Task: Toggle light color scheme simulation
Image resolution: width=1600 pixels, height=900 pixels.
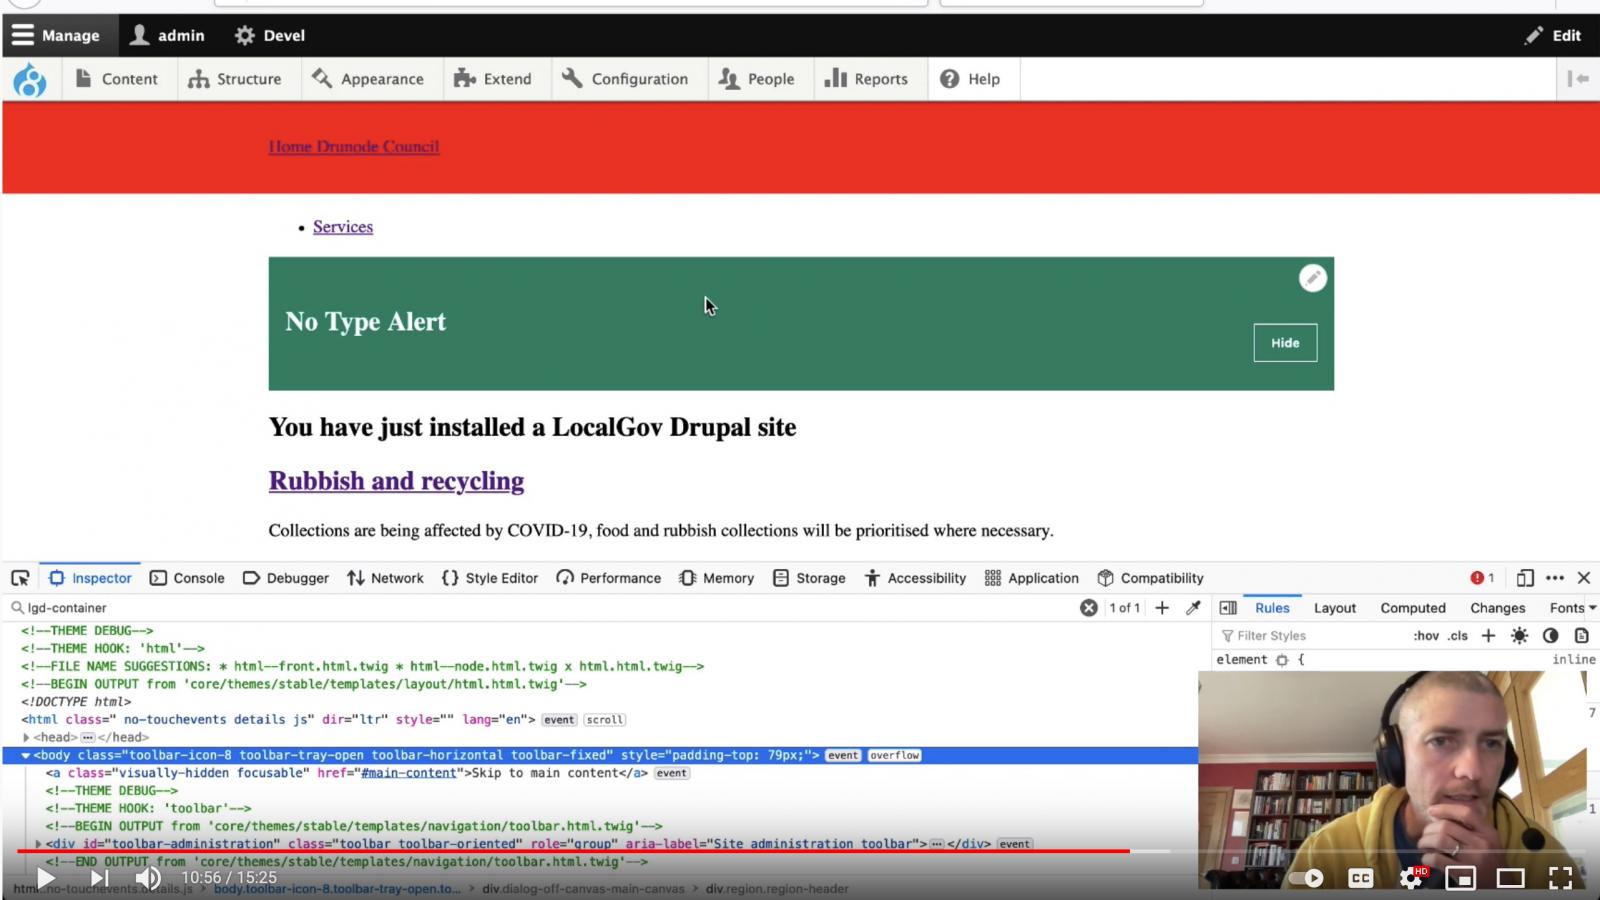Action: [x=1519, y=636]
